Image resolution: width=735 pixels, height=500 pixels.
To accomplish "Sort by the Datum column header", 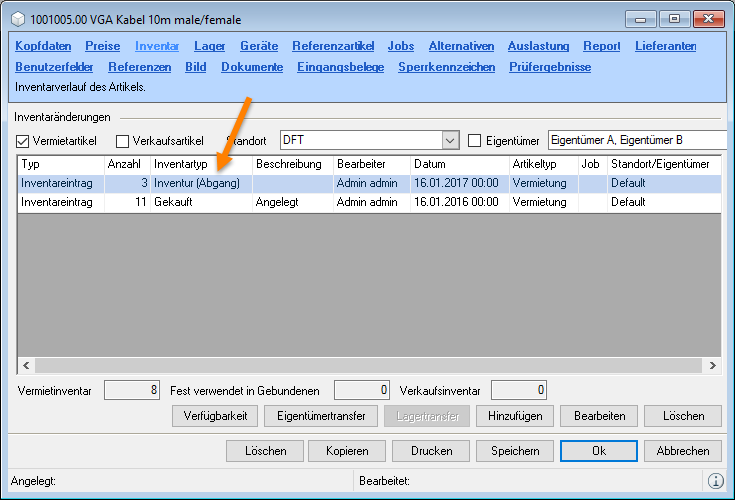I will 458,164.
